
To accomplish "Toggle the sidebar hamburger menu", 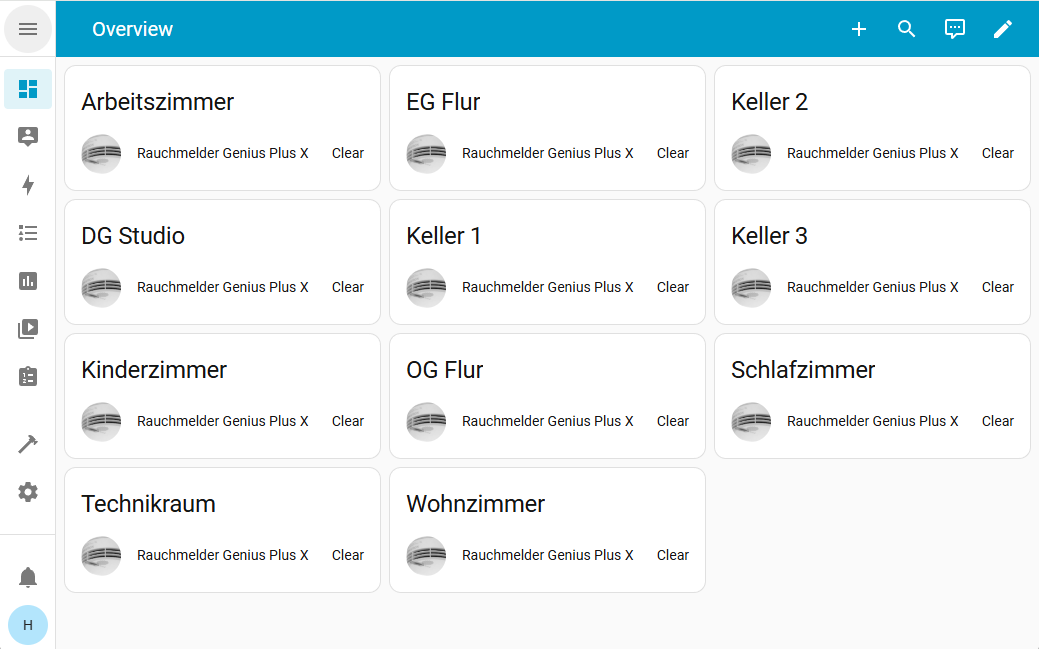I will click(x=28, y=29).
